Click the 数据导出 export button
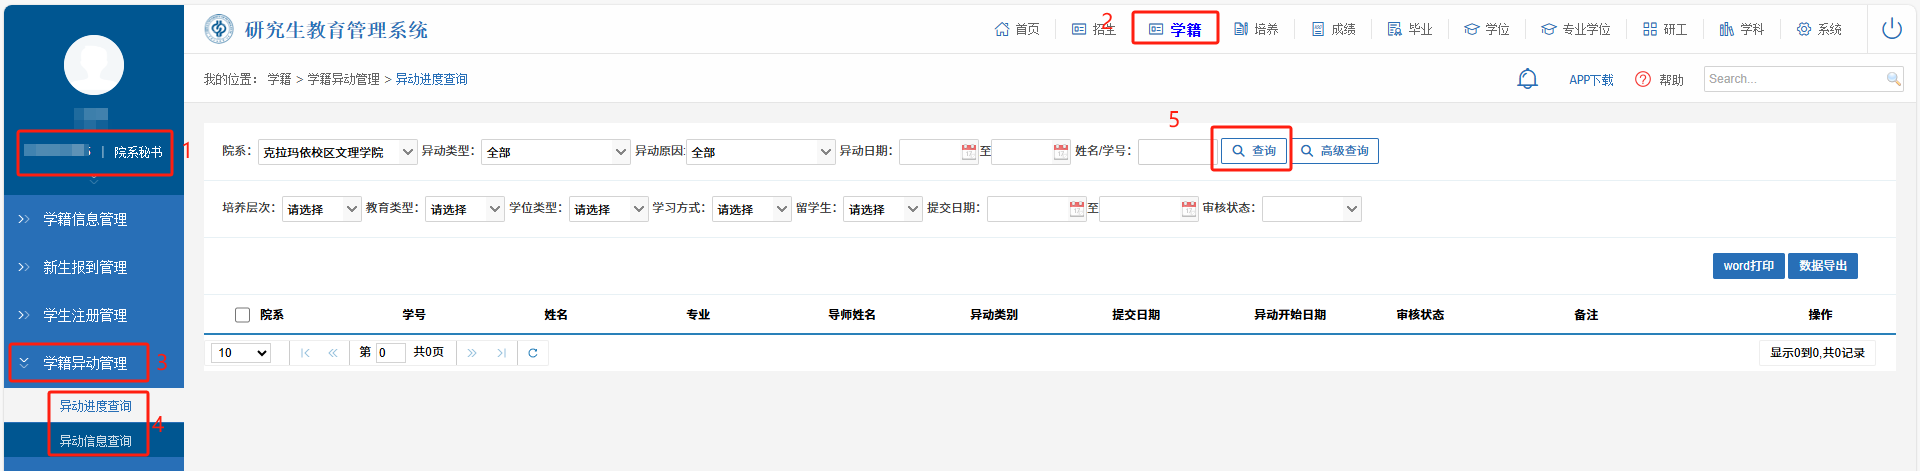1920x471 pixels. (1822, 266)
